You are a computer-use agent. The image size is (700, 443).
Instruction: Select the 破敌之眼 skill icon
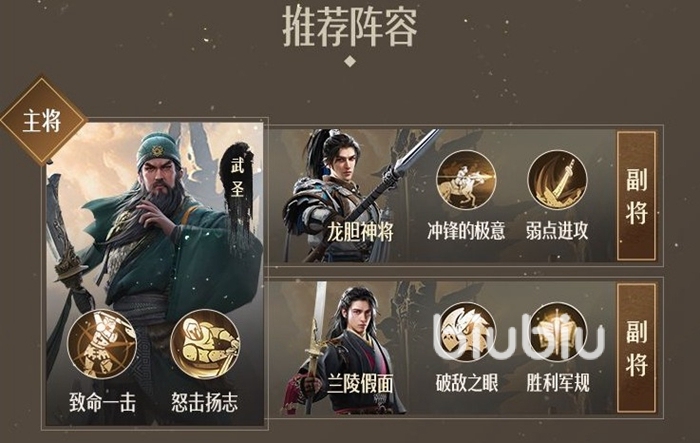tap(466, 332)
